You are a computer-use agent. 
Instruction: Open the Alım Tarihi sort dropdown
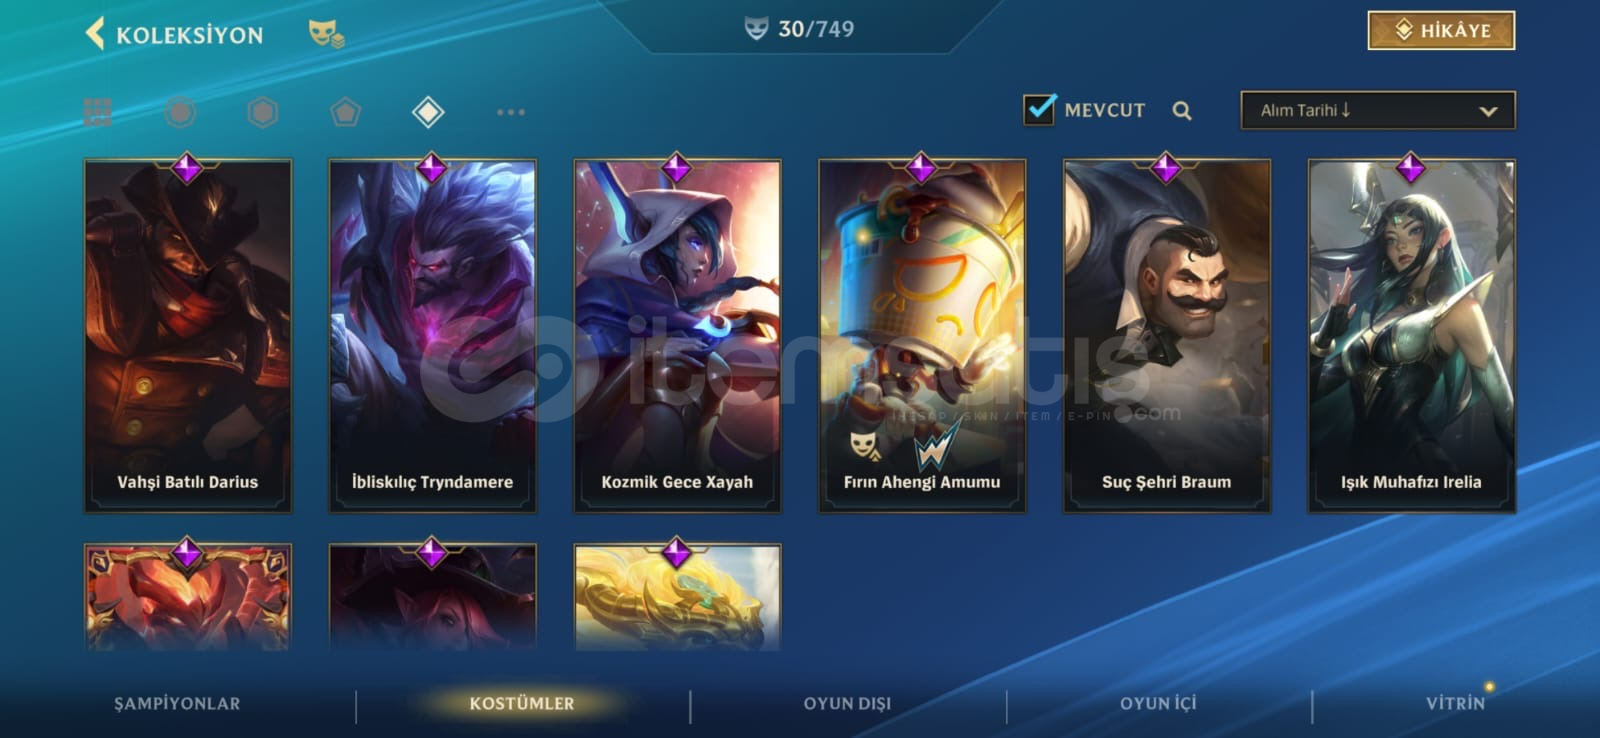pyautogui.click(x=1378, y=110)
